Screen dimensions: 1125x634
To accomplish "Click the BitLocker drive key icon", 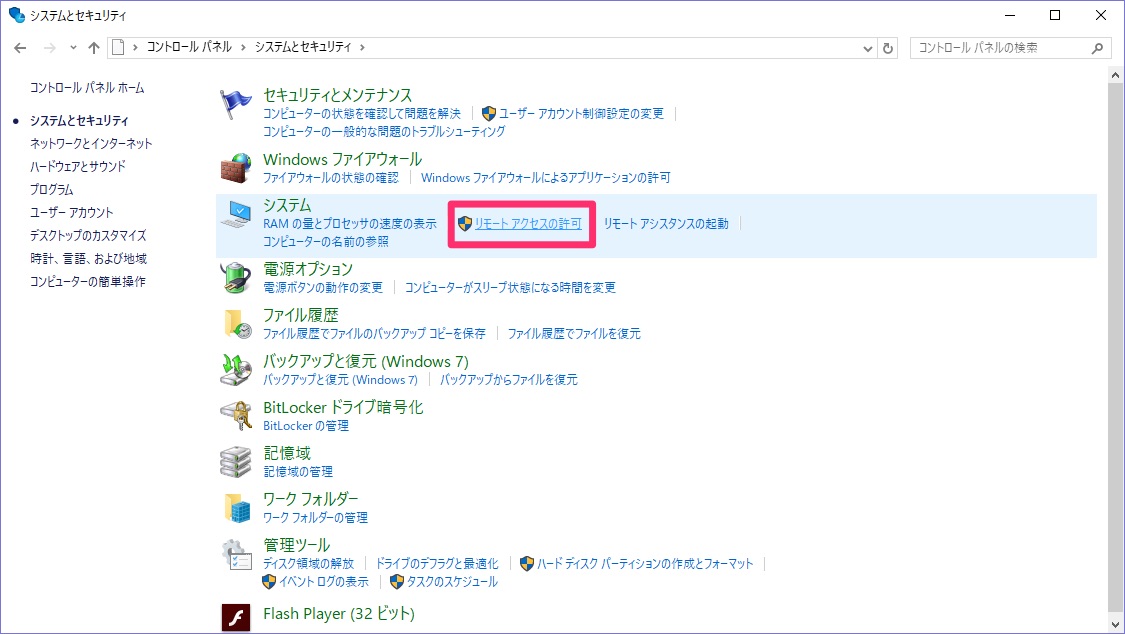I will [x=235, y=416].
